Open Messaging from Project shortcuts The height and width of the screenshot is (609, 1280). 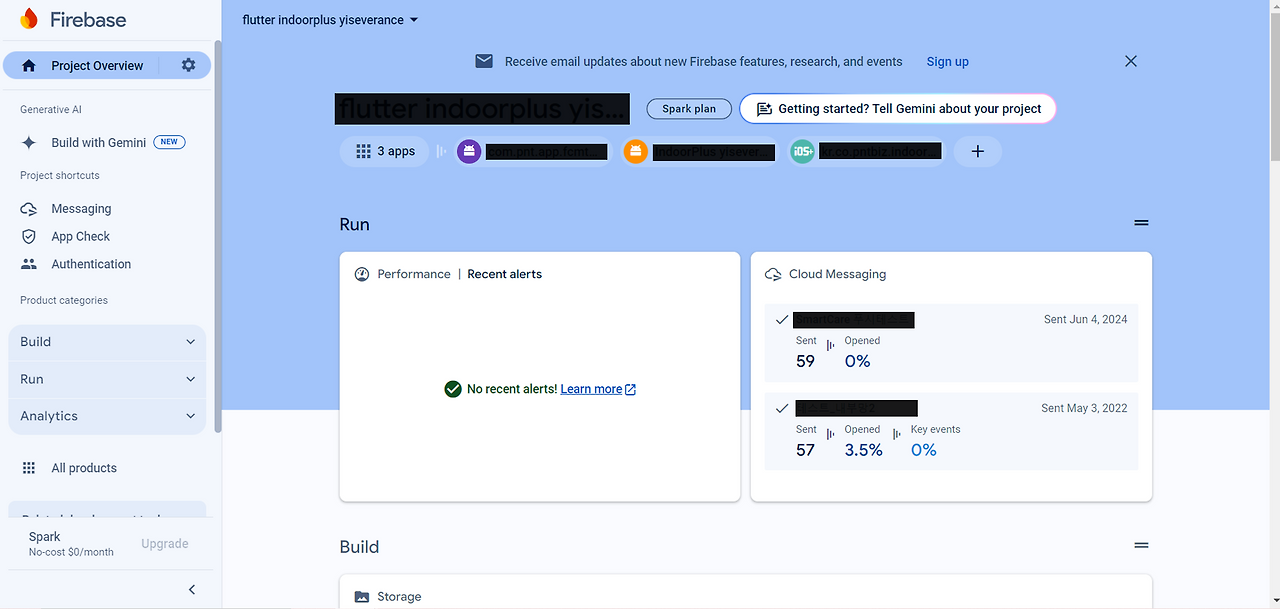coord(80,208)
